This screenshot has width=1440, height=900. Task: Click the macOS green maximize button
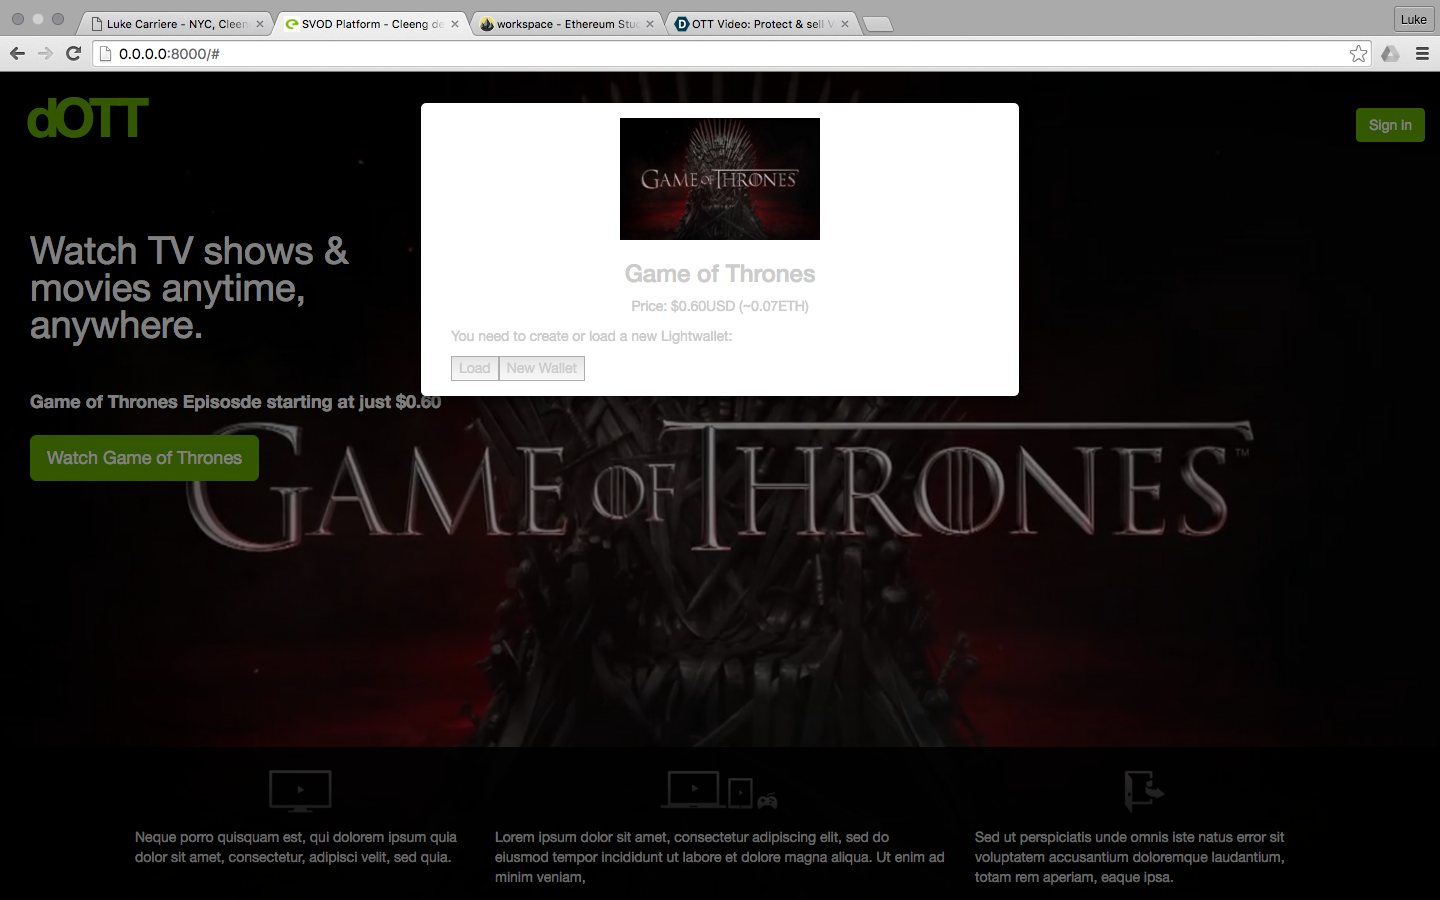point(58,19)
